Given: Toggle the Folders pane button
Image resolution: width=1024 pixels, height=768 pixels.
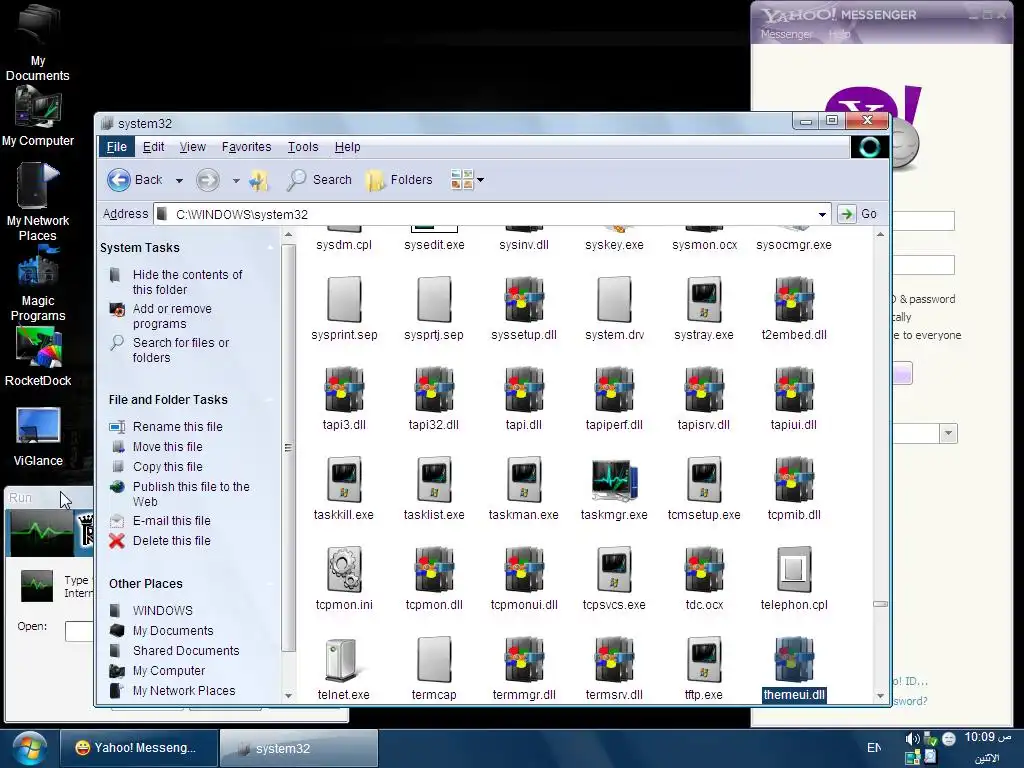Looking at the screenshot, I should (399, 180).
